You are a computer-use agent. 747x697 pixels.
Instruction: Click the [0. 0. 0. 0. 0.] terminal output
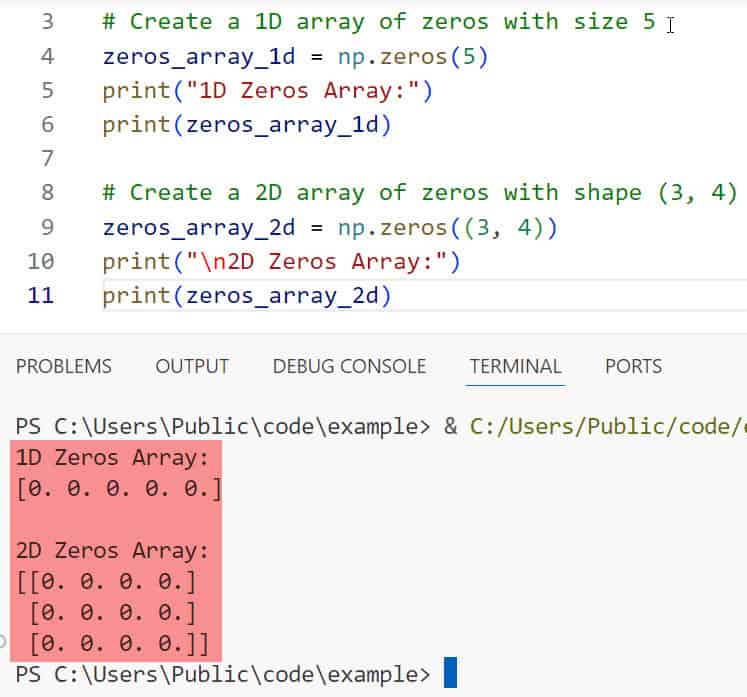pos(118,489)
